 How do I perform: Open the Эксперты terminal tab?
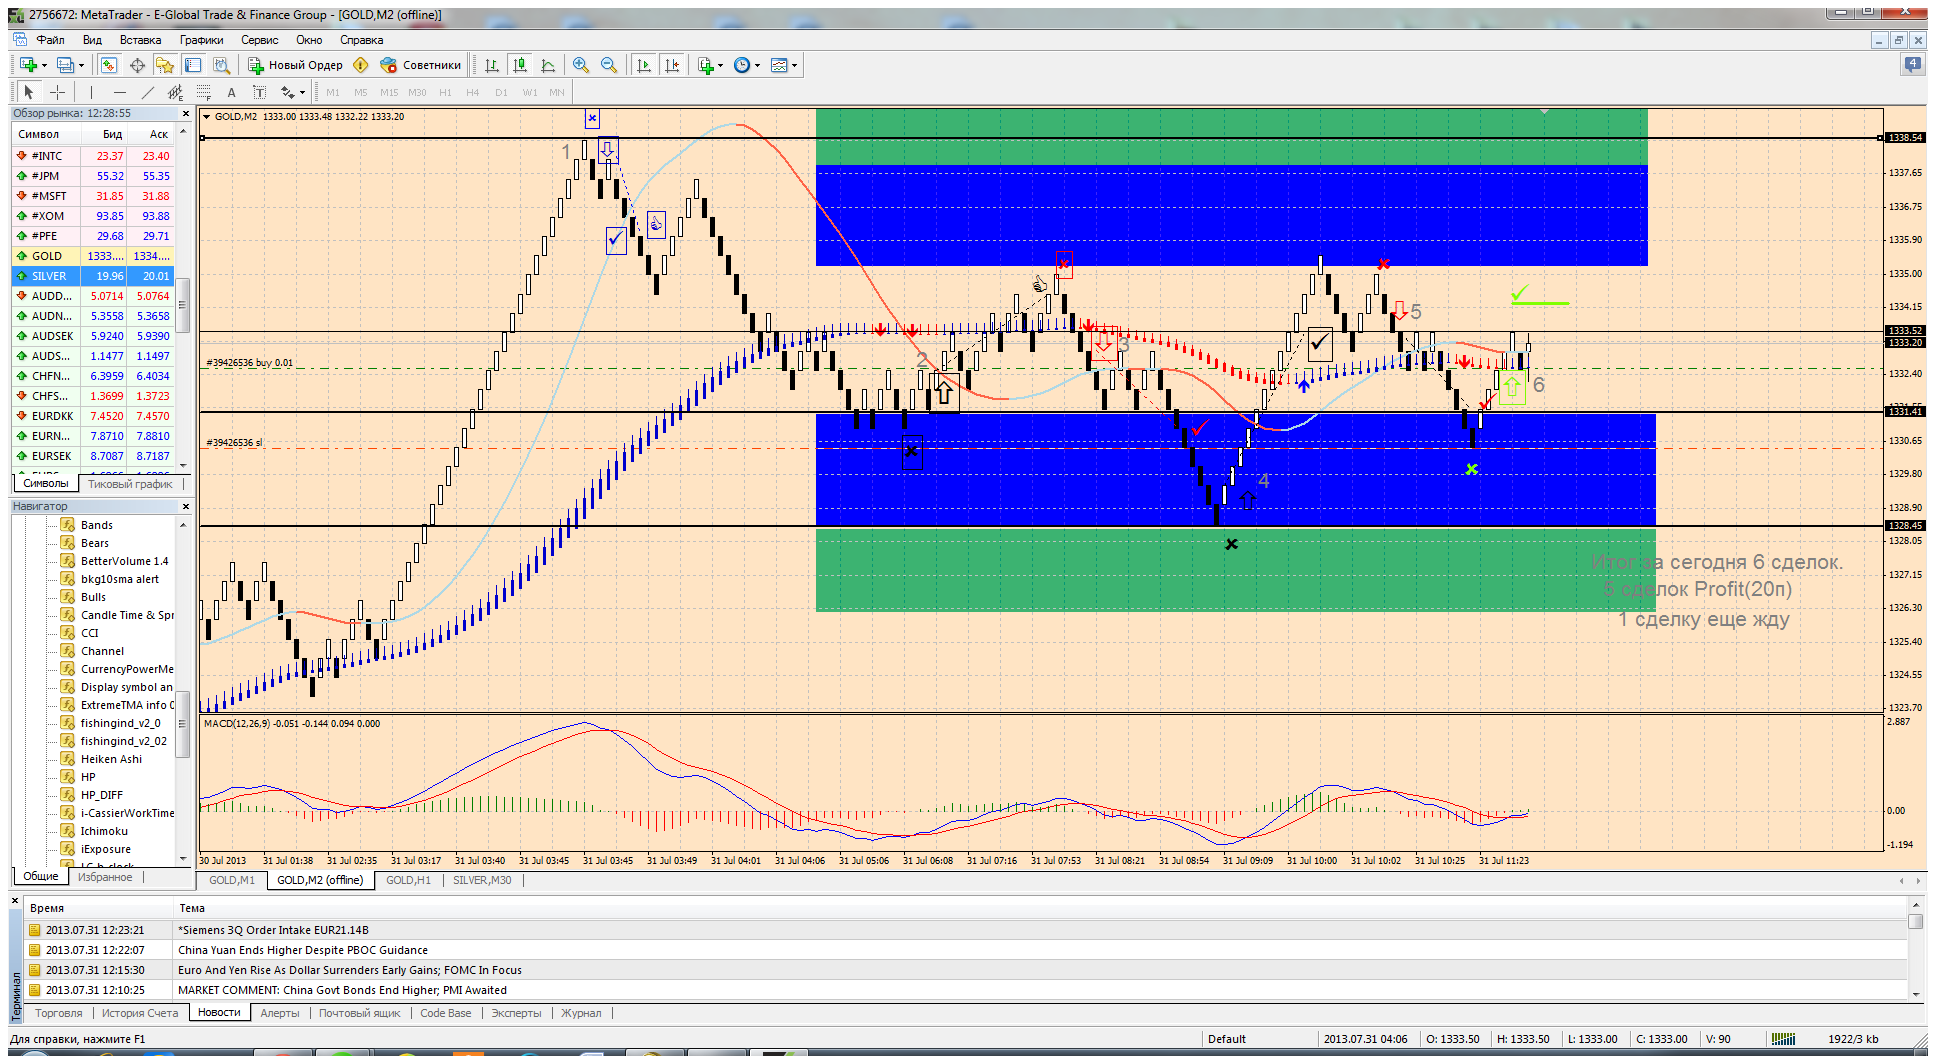pos(516,1013)
